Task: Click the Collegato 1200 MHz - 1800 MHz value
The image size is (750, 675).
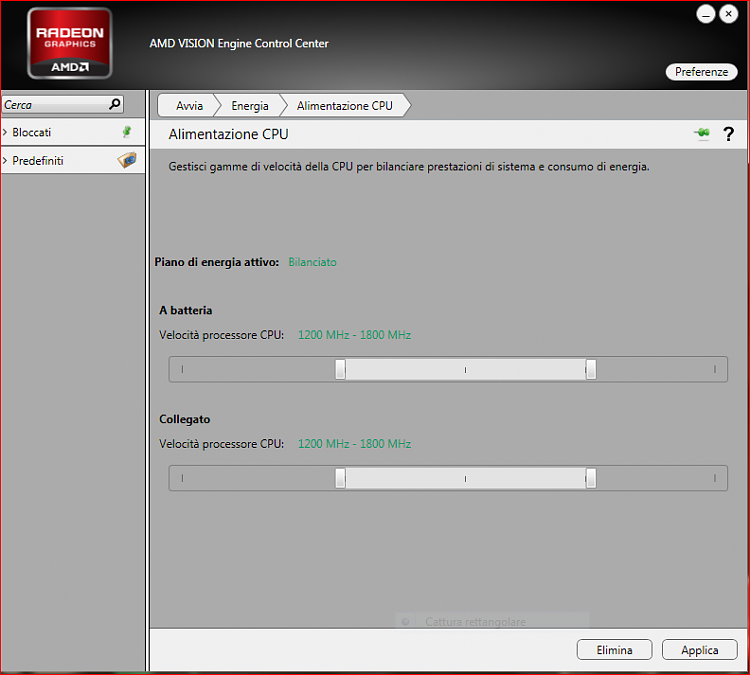Action: pyautogui.click(x=354, y=444)
